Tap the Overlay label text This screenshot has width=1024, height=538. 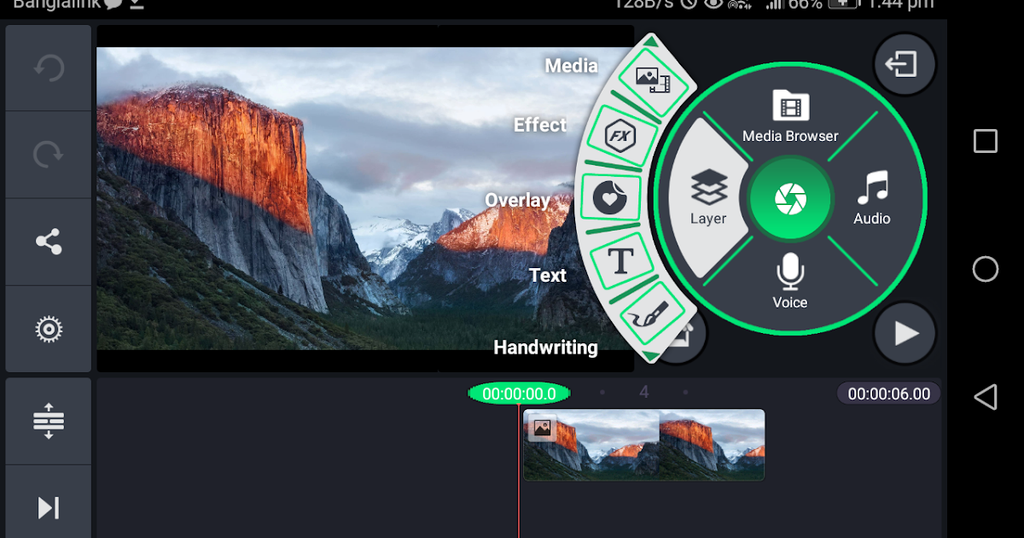517,200
